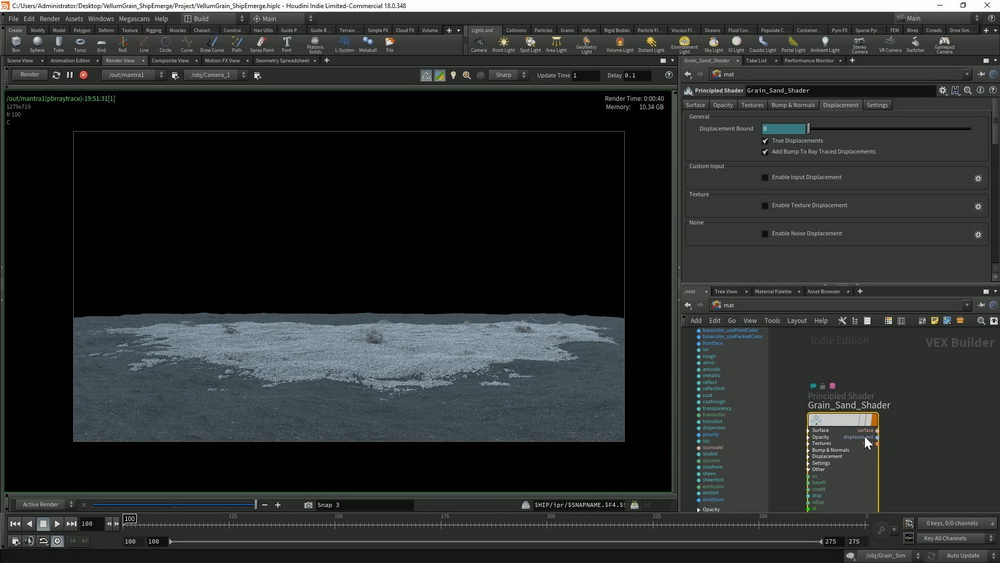Add an Environment Light
This screenshot has height=563, width=1000.
684,45
